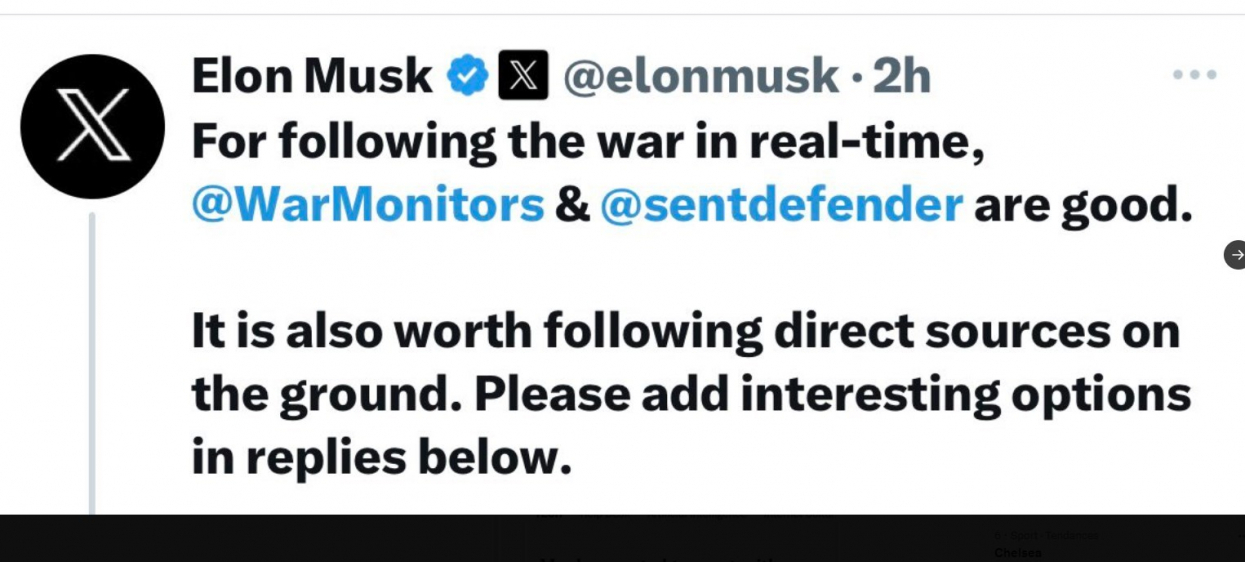The image size is (1245, 562).
Task: Click the ampersand between the two mentions
Action: (x=572, y=206)
